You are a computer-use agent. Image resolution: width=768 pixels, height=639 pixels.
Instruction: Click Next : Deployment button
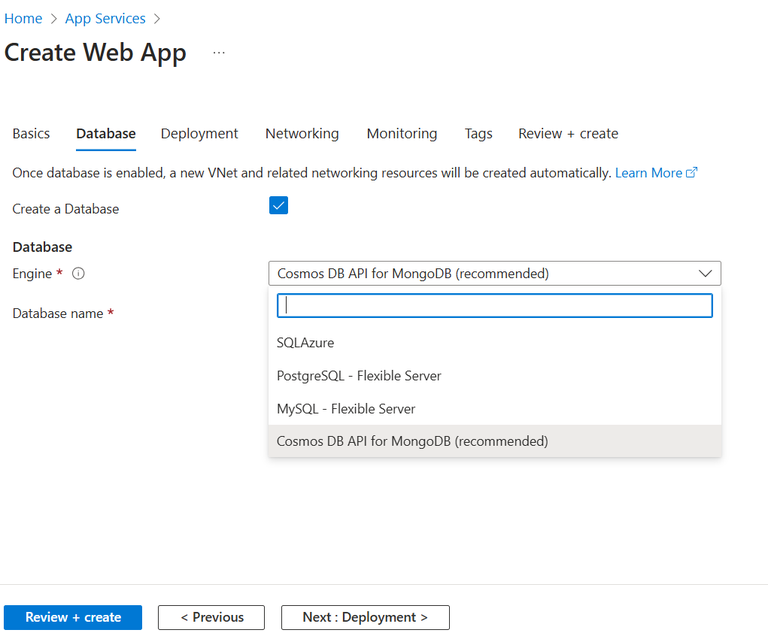(365, 617)
